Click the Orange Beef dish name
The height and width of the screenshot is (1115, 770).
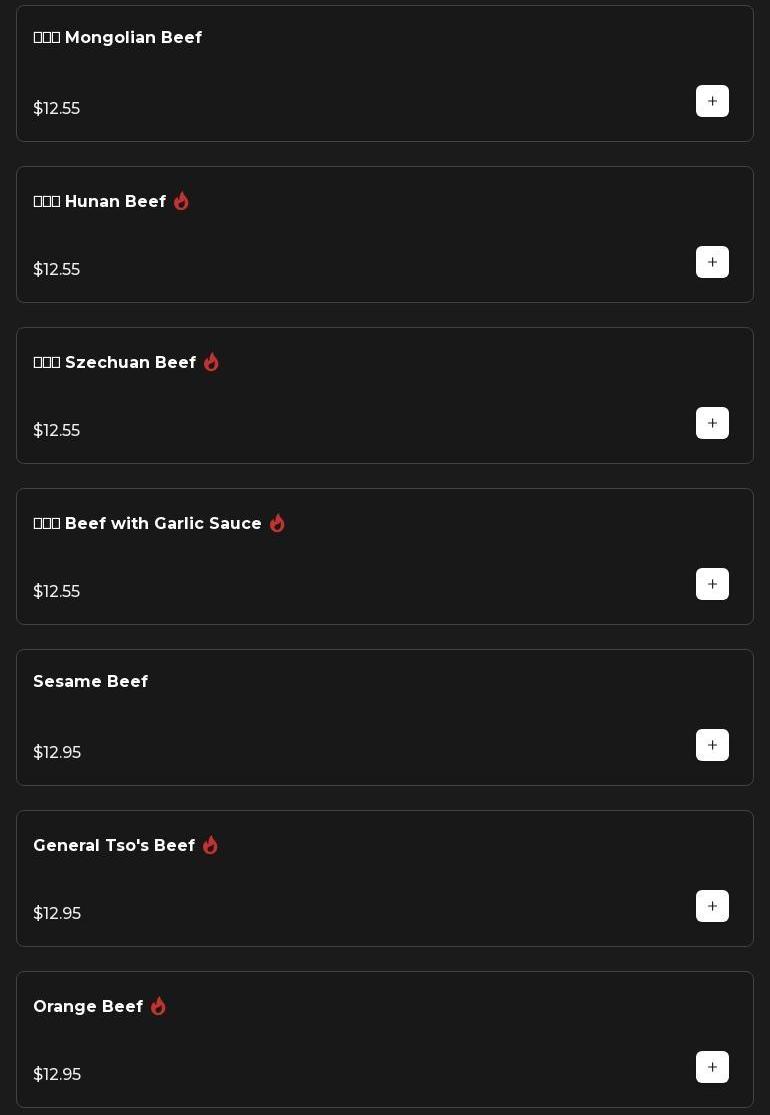tap(88, 1007)
